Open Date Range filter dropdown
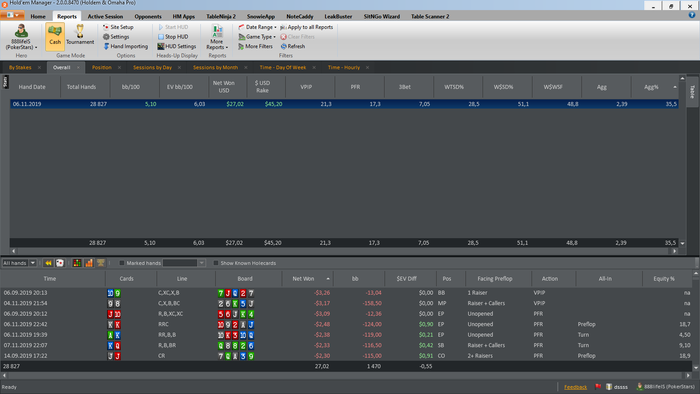Image resolution: width=700 pixels, height=394 pixels. [257, 27]
